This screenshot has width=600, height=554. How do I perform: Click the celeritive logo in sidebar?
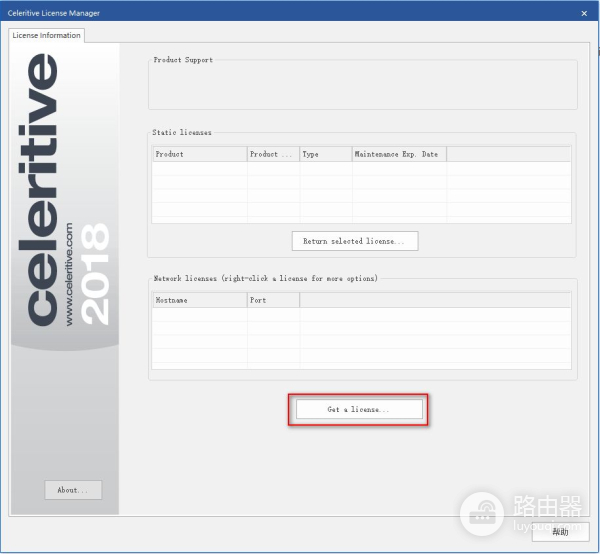[44, 190]
